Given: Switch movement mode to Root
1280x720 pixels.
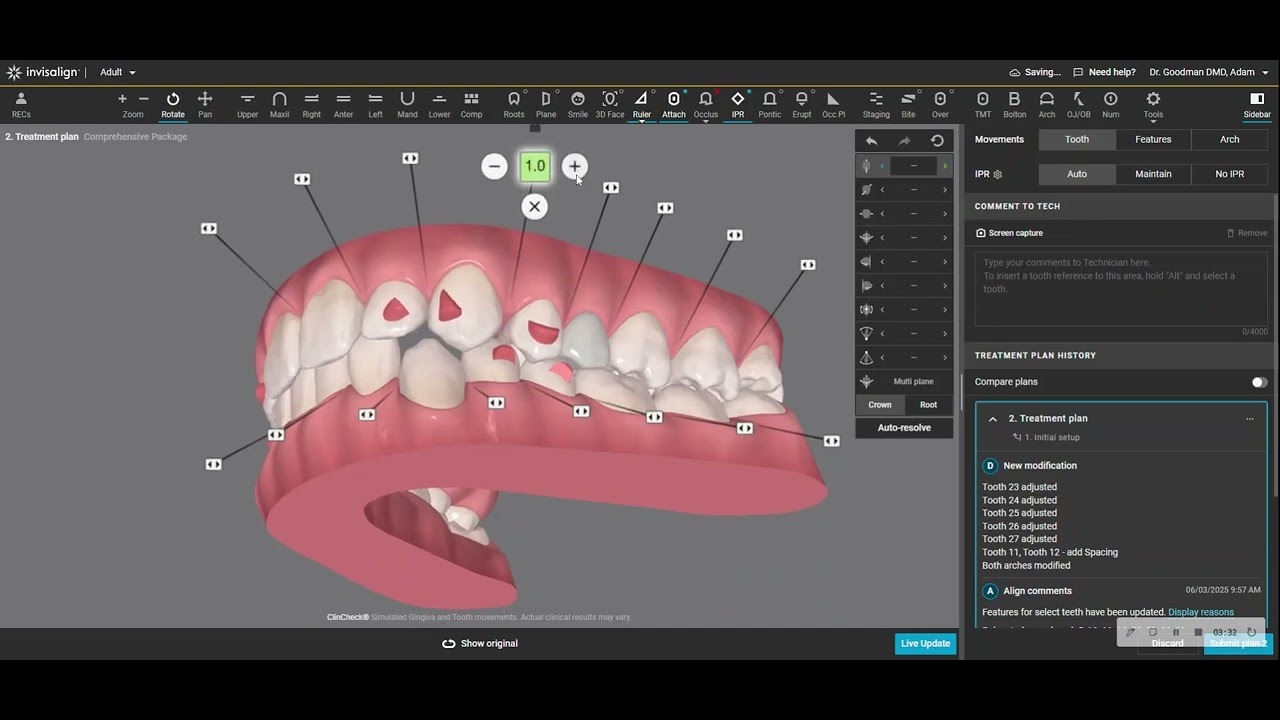Looking at the screenshot, I should [x=929, y=405].
